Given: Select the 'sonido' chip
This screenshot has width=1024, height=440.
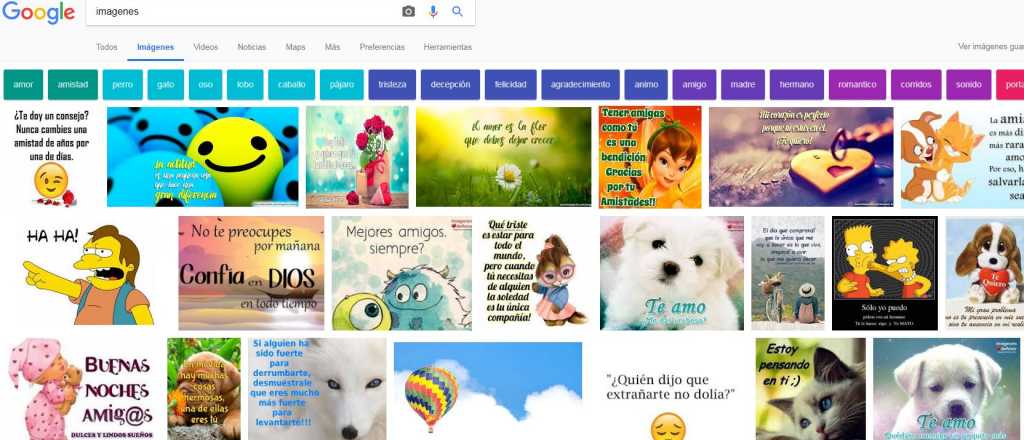Looking at the screenshot, I should 968,85.
